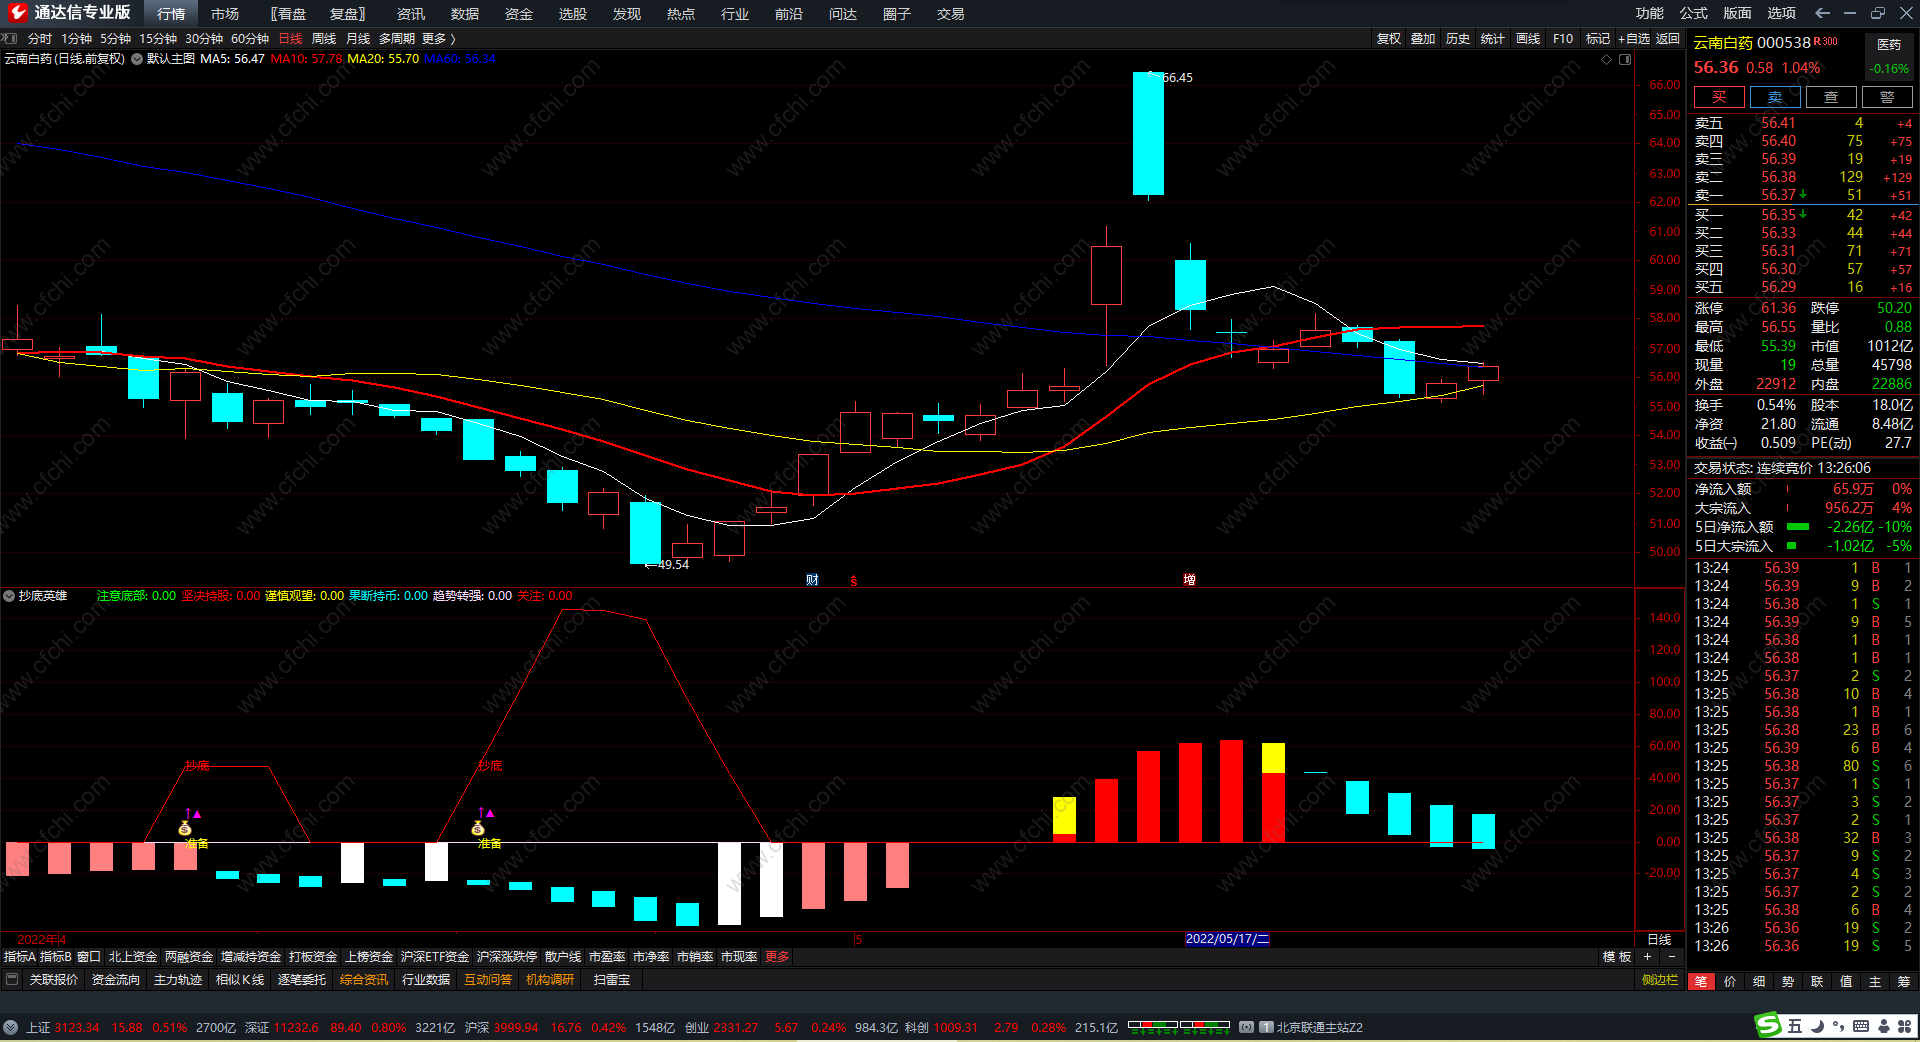The image size is (1920, 1042).
Task: Click the F10 company info button
Action: (1563, 39)
